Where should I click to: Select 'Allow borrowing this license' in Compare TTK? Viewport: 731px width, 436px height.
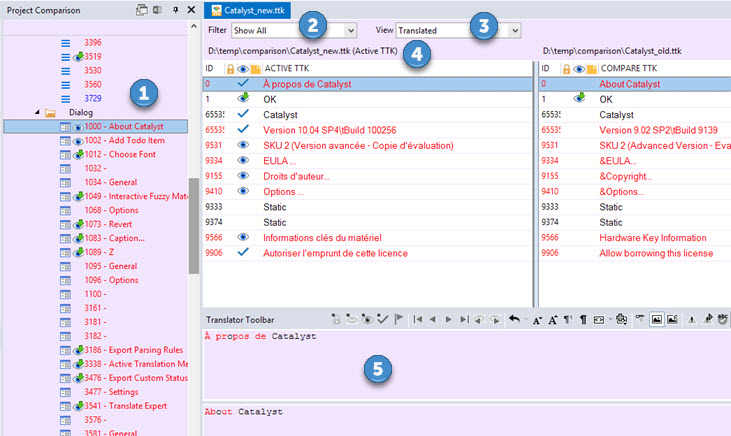point(656,253)
